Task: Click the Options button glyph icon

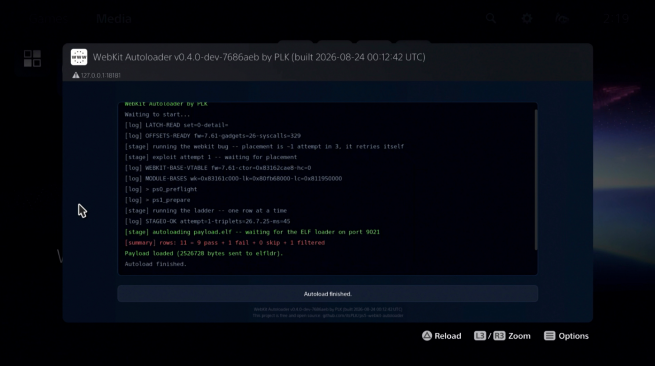Action: click(550, 336)
